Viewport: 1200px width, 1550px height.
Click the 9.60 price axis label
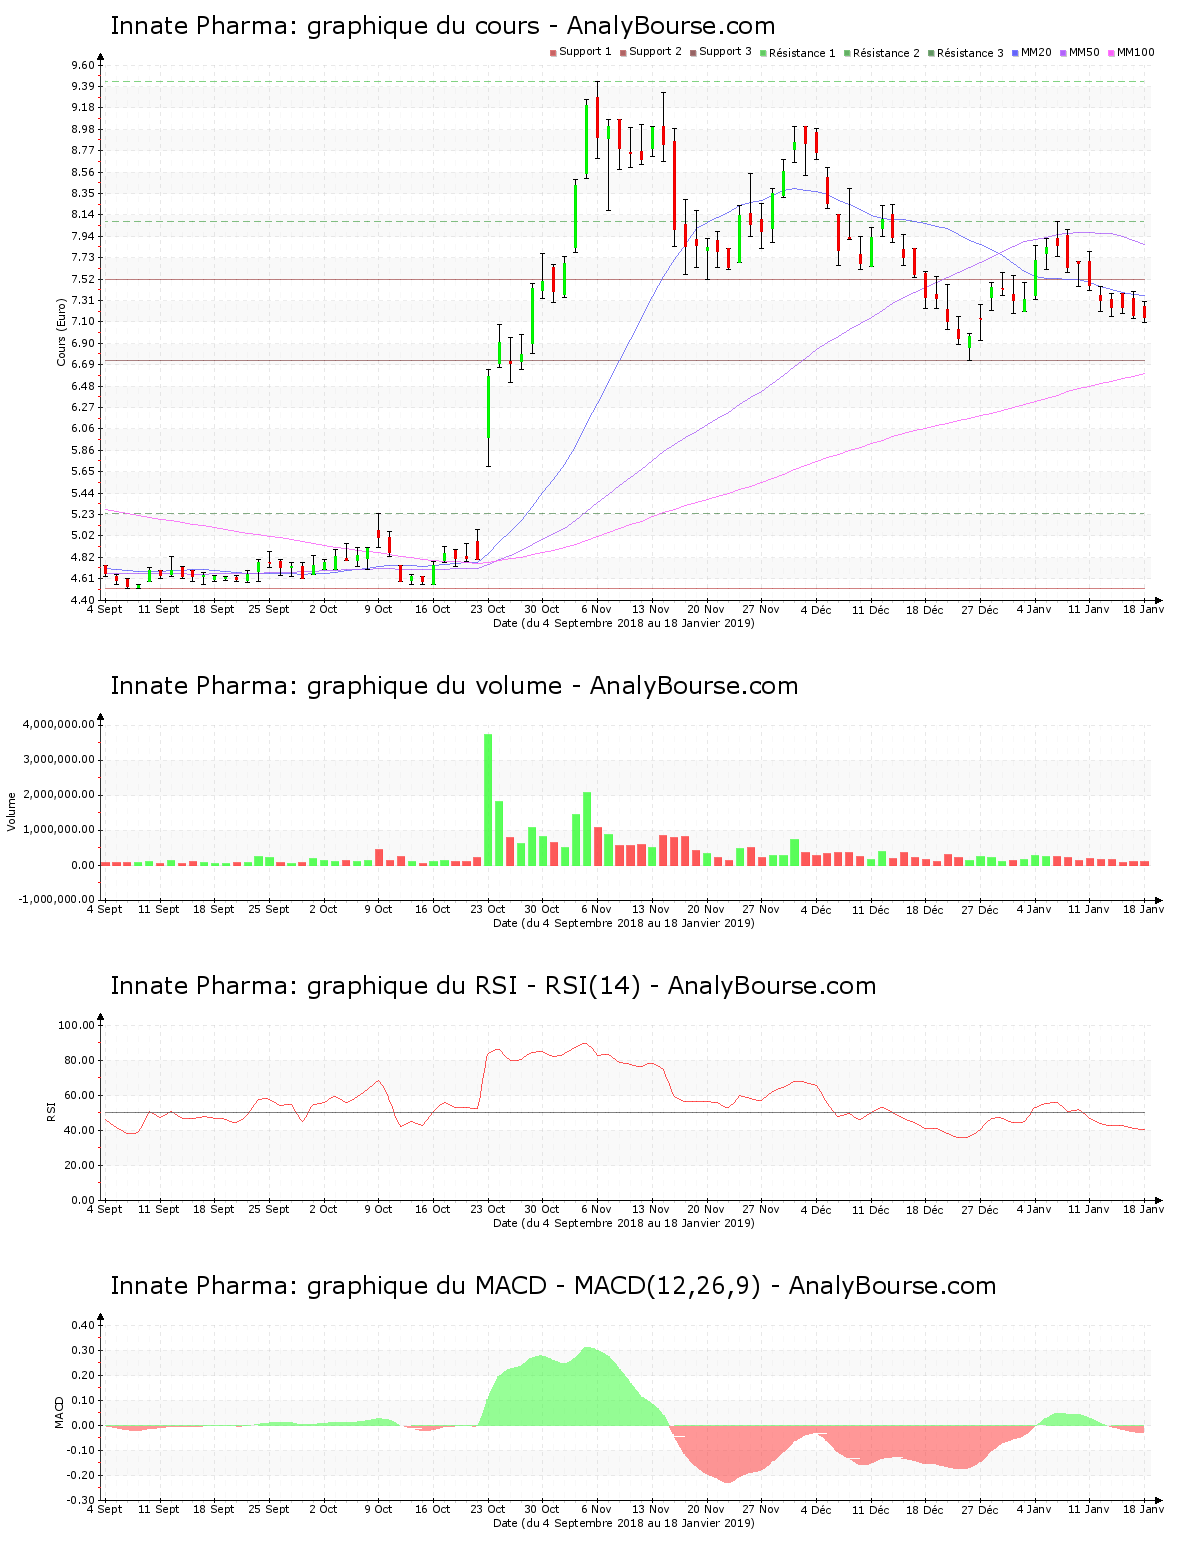(x=83, y=65)
